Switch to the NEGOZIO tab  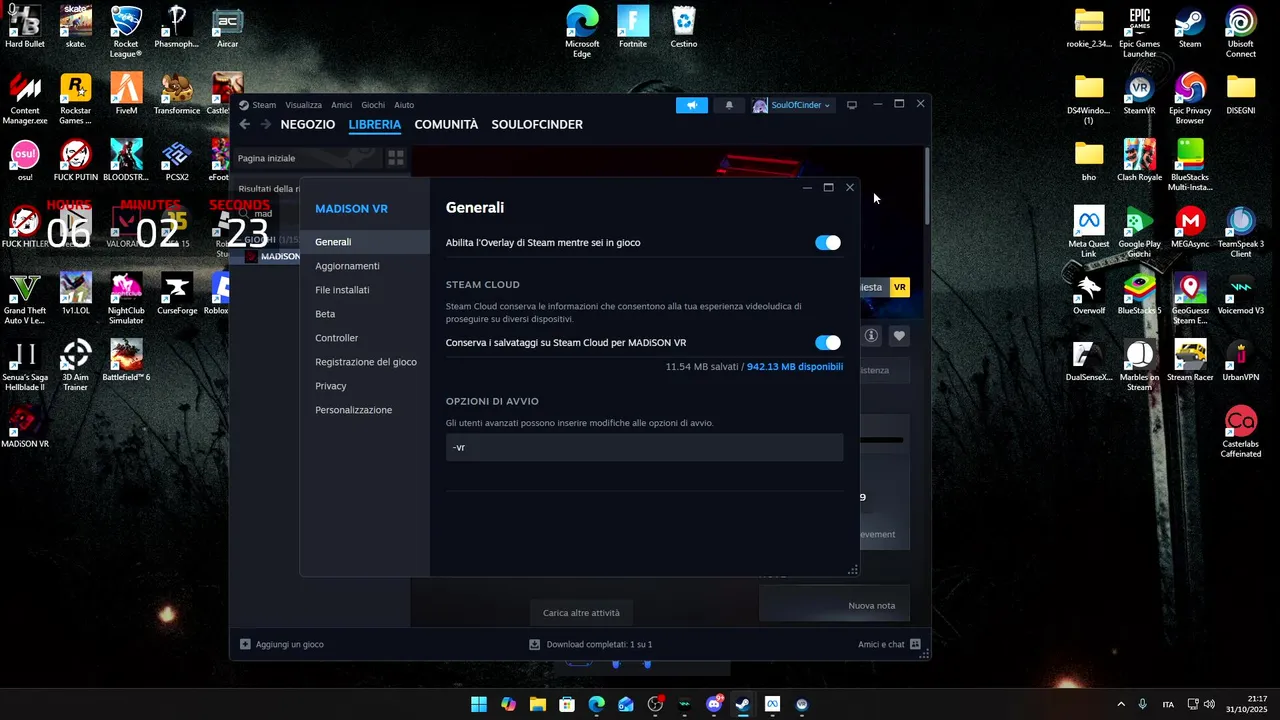308,125
